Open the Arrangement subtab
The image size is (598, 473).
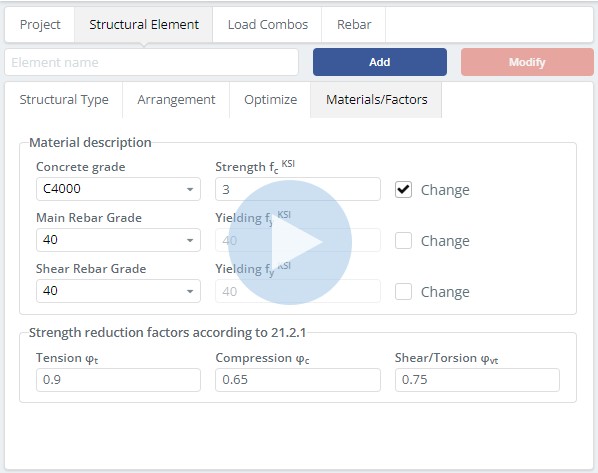(176, 100)
